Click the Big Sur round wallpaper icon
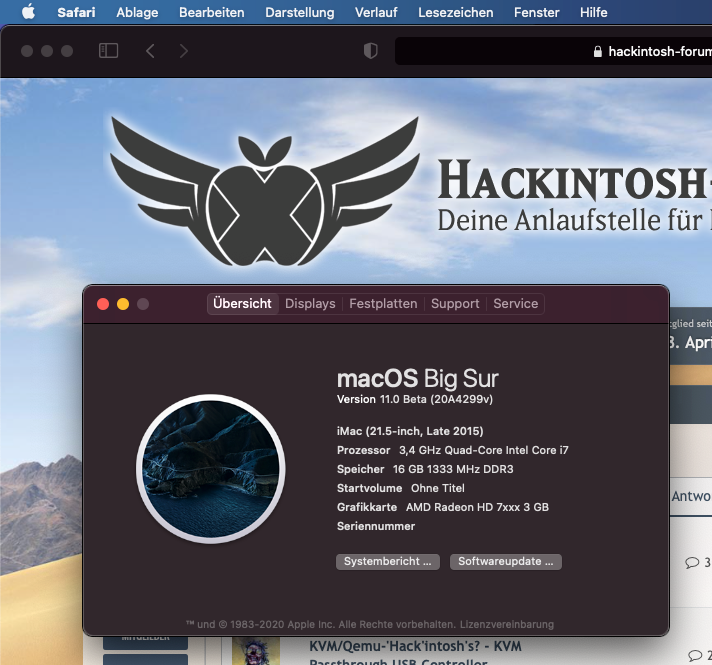Viewport: 712px width, 665px height. [x=211, y=469]
